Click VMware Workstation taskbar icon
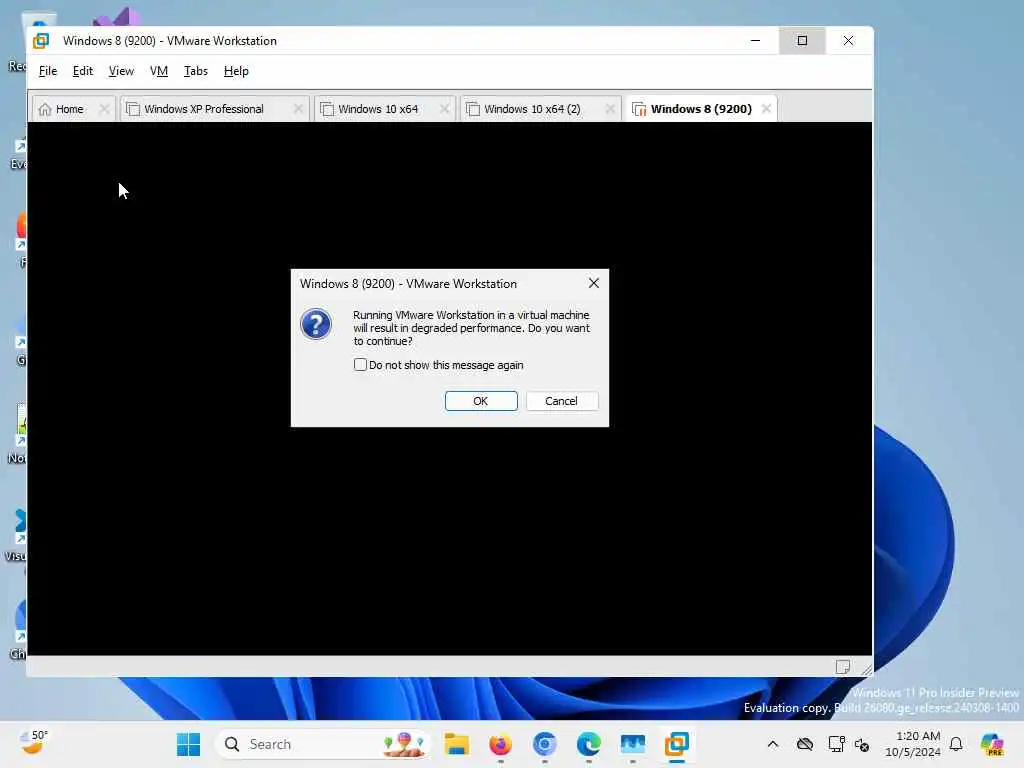1024x768 pixels. pyautogui.click(x=677, y=744)
